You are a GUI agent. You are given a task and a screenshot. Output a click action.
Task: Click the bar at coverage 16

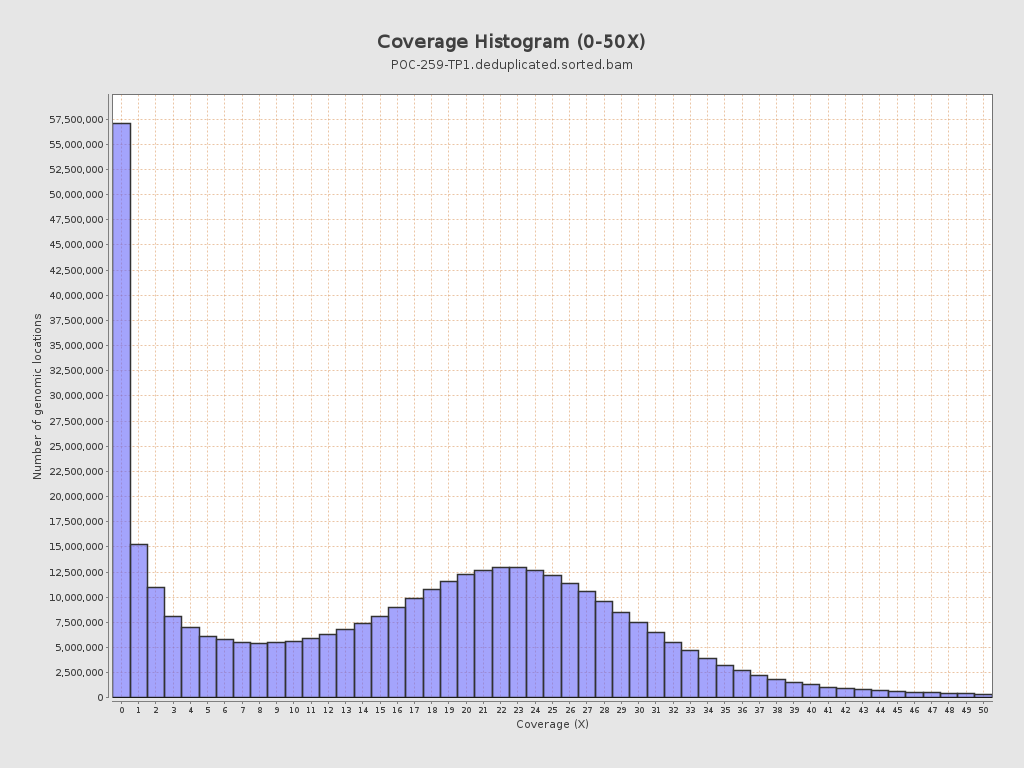tap(397, 652)
